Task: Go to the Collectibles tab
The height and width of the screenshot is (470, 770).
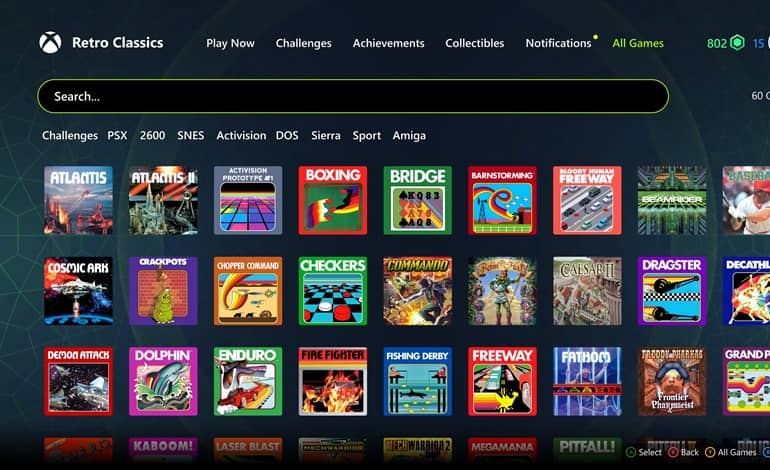Action: (475, 43)
